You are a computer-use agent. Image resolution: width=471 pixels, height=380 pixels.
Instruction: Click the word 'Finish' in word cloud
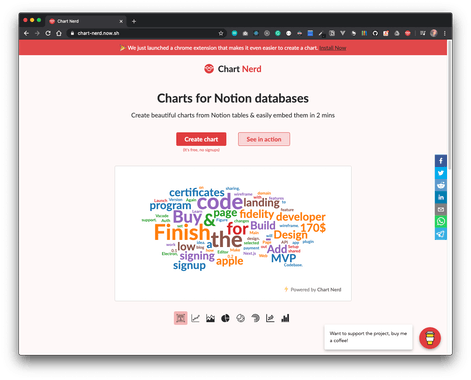coord(182,232)
